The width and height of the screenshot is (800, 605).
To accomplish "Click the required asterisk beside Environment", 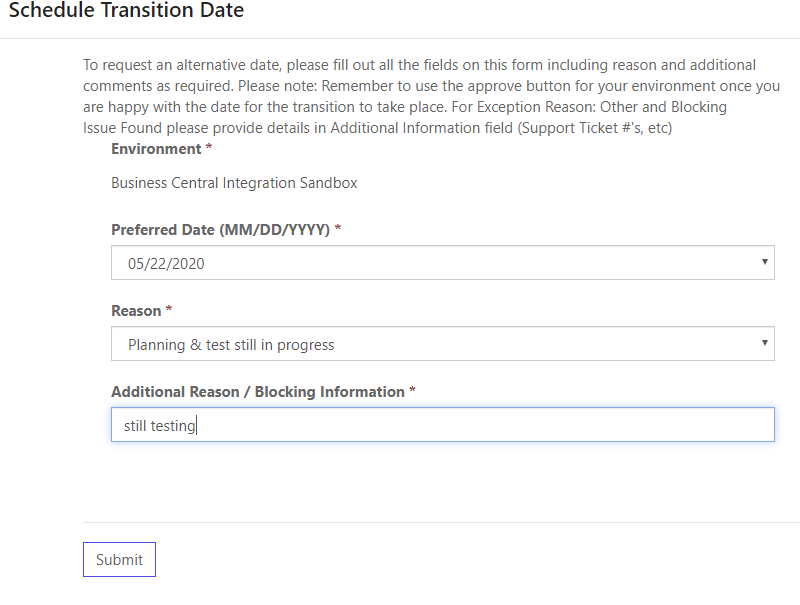I will click(209, 147).
